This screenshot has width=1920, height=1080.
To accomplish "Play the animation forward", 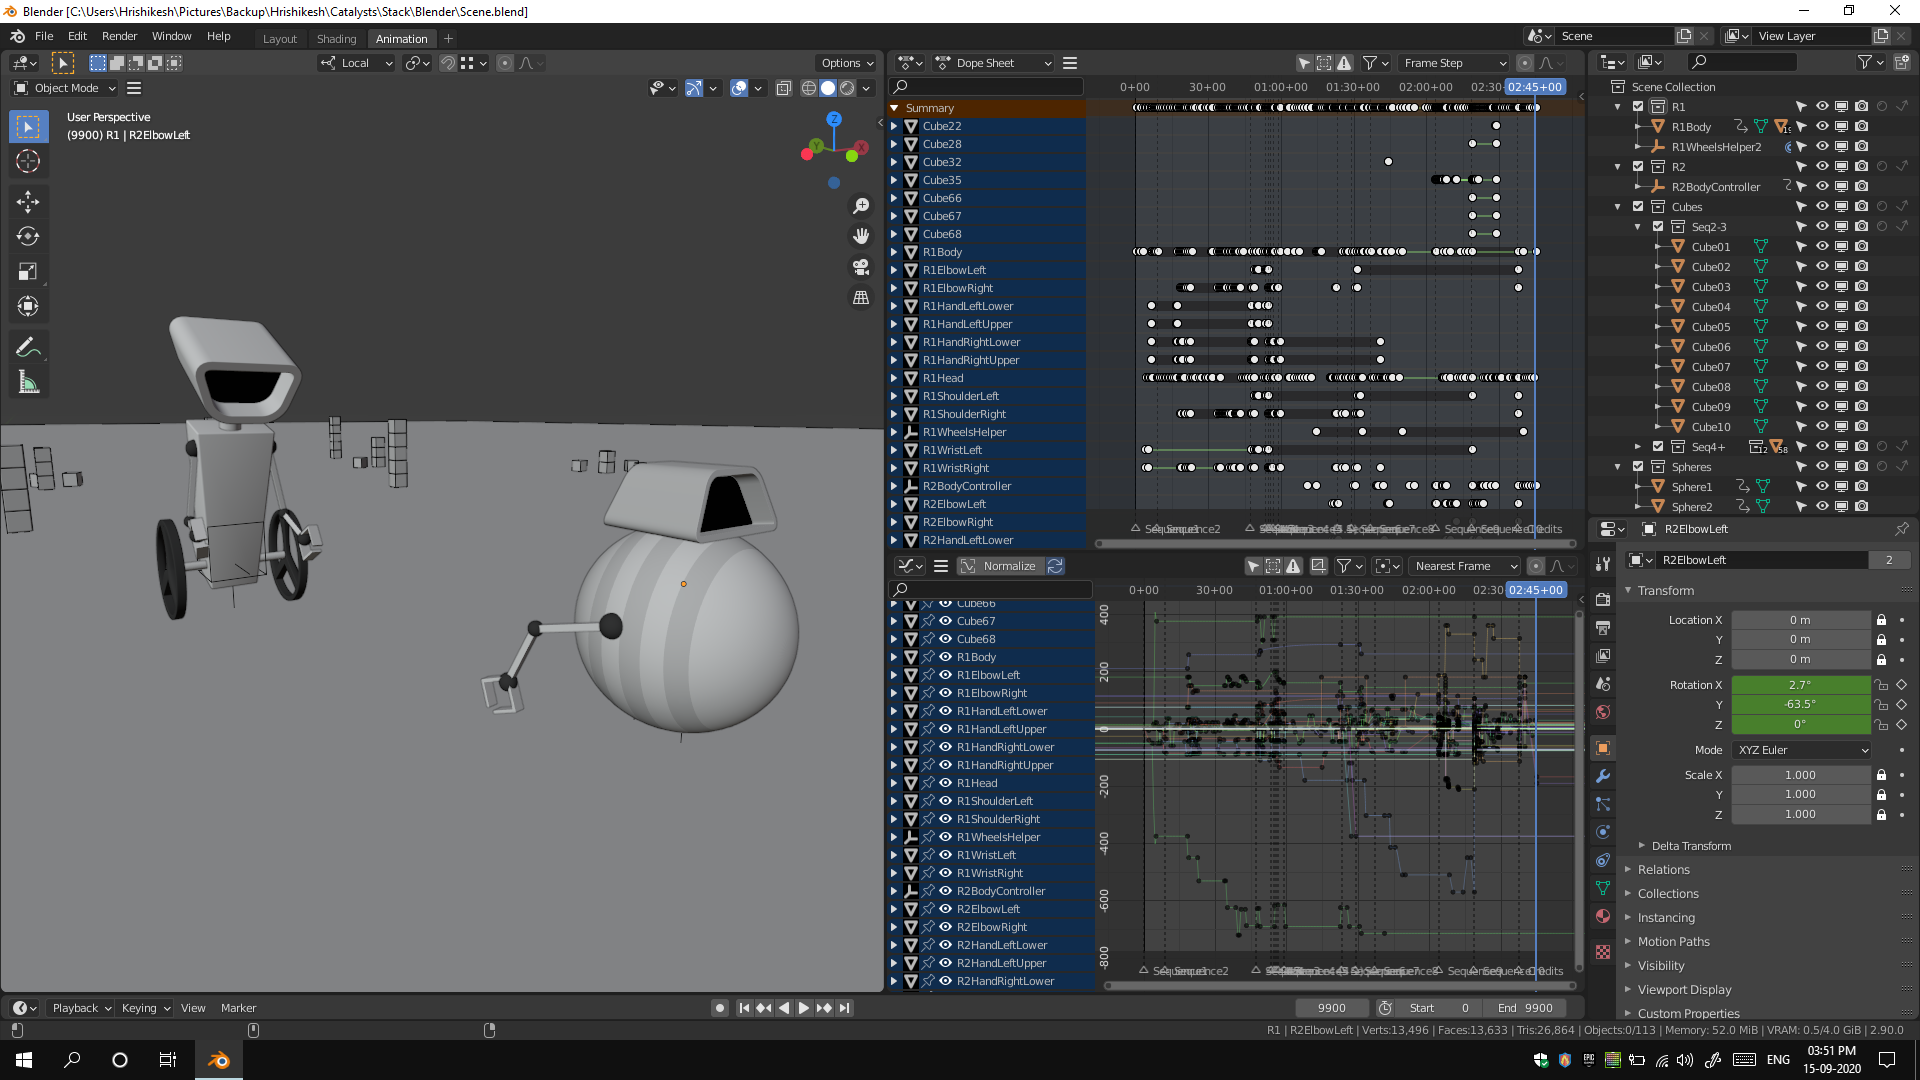I will click(x=803, y=1008).
